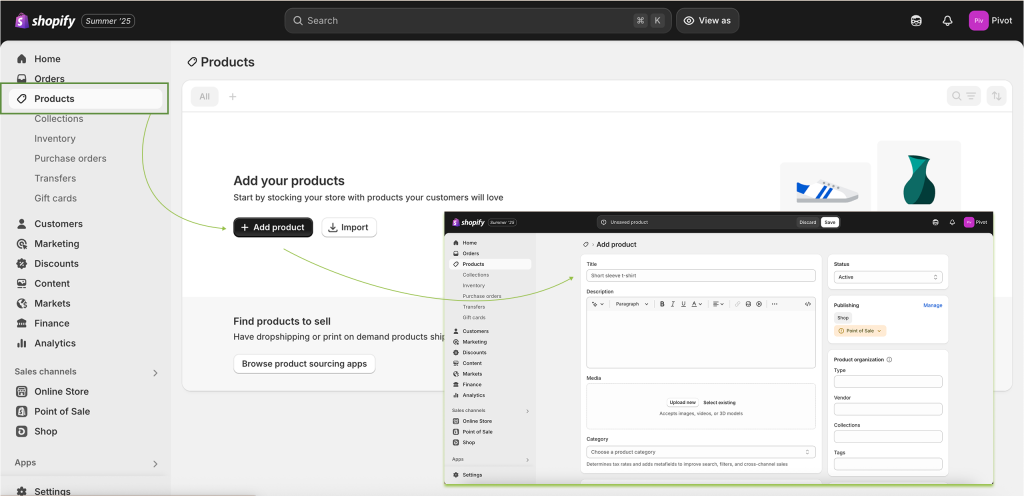The image size is (1024, 496).
Task: Click Save in the Add product window
Action: (829, 223)
